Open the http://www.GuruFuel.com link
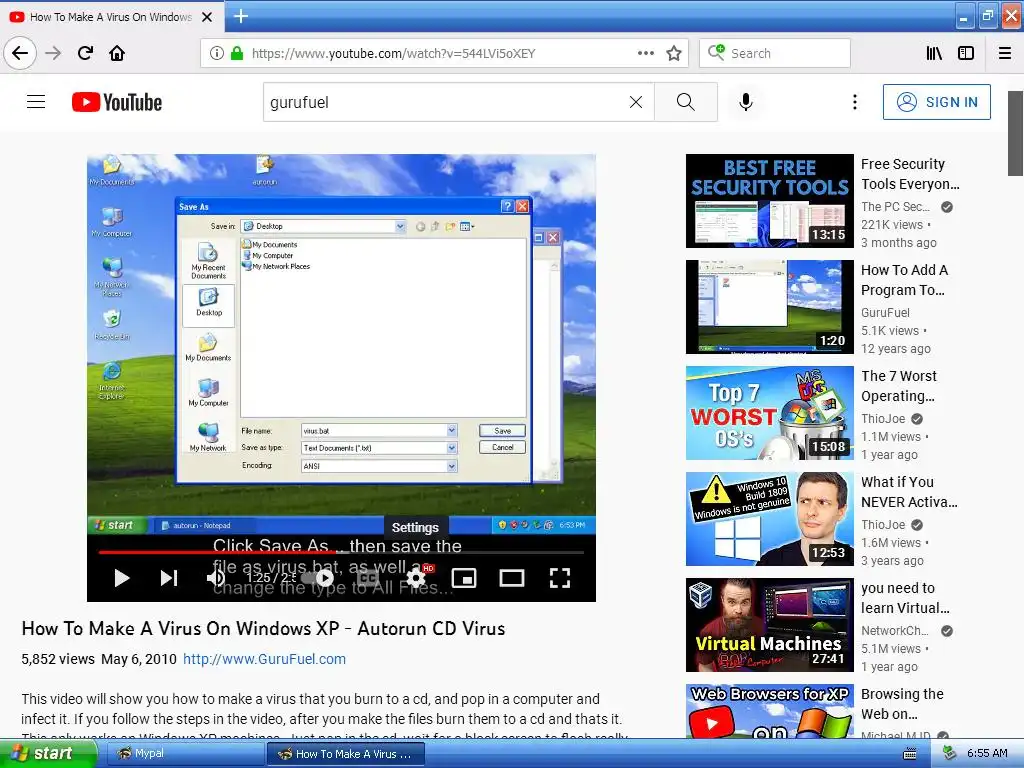 click(264, 659)
